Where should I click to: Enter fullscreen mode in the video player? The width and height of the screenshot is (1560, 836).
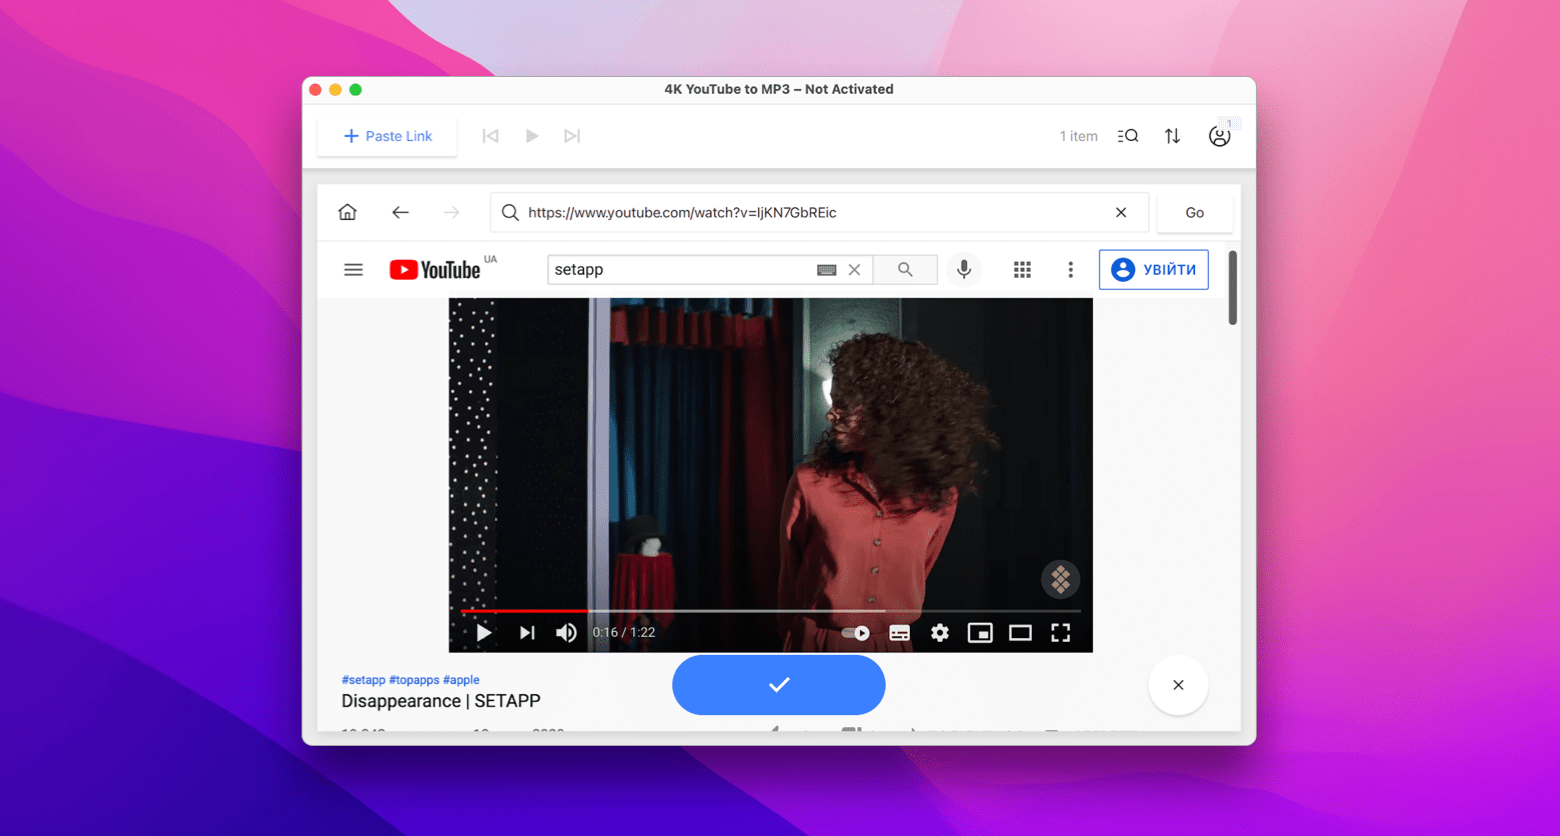[x=1060, y=632]
